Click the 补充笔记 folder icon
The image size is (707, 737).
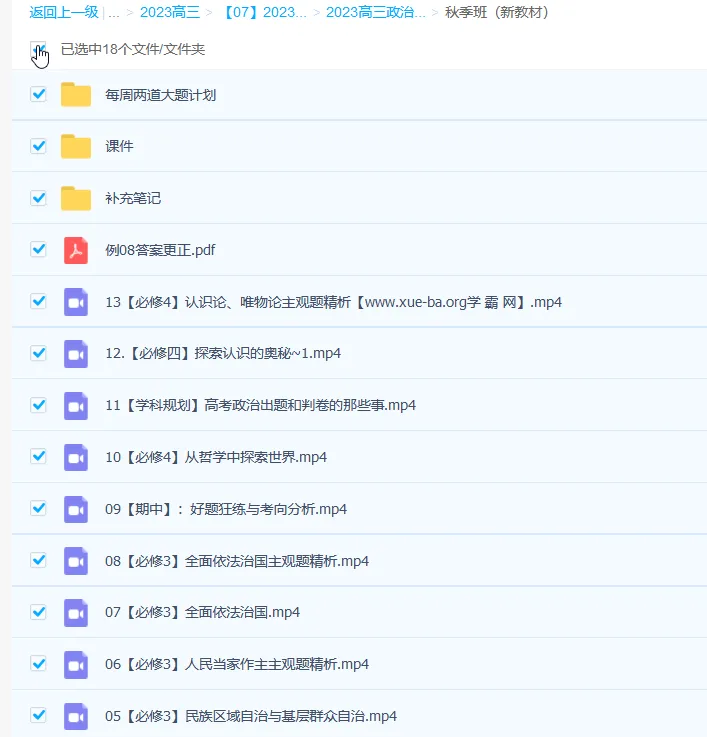pyautogui.click(x=76, y=198)
